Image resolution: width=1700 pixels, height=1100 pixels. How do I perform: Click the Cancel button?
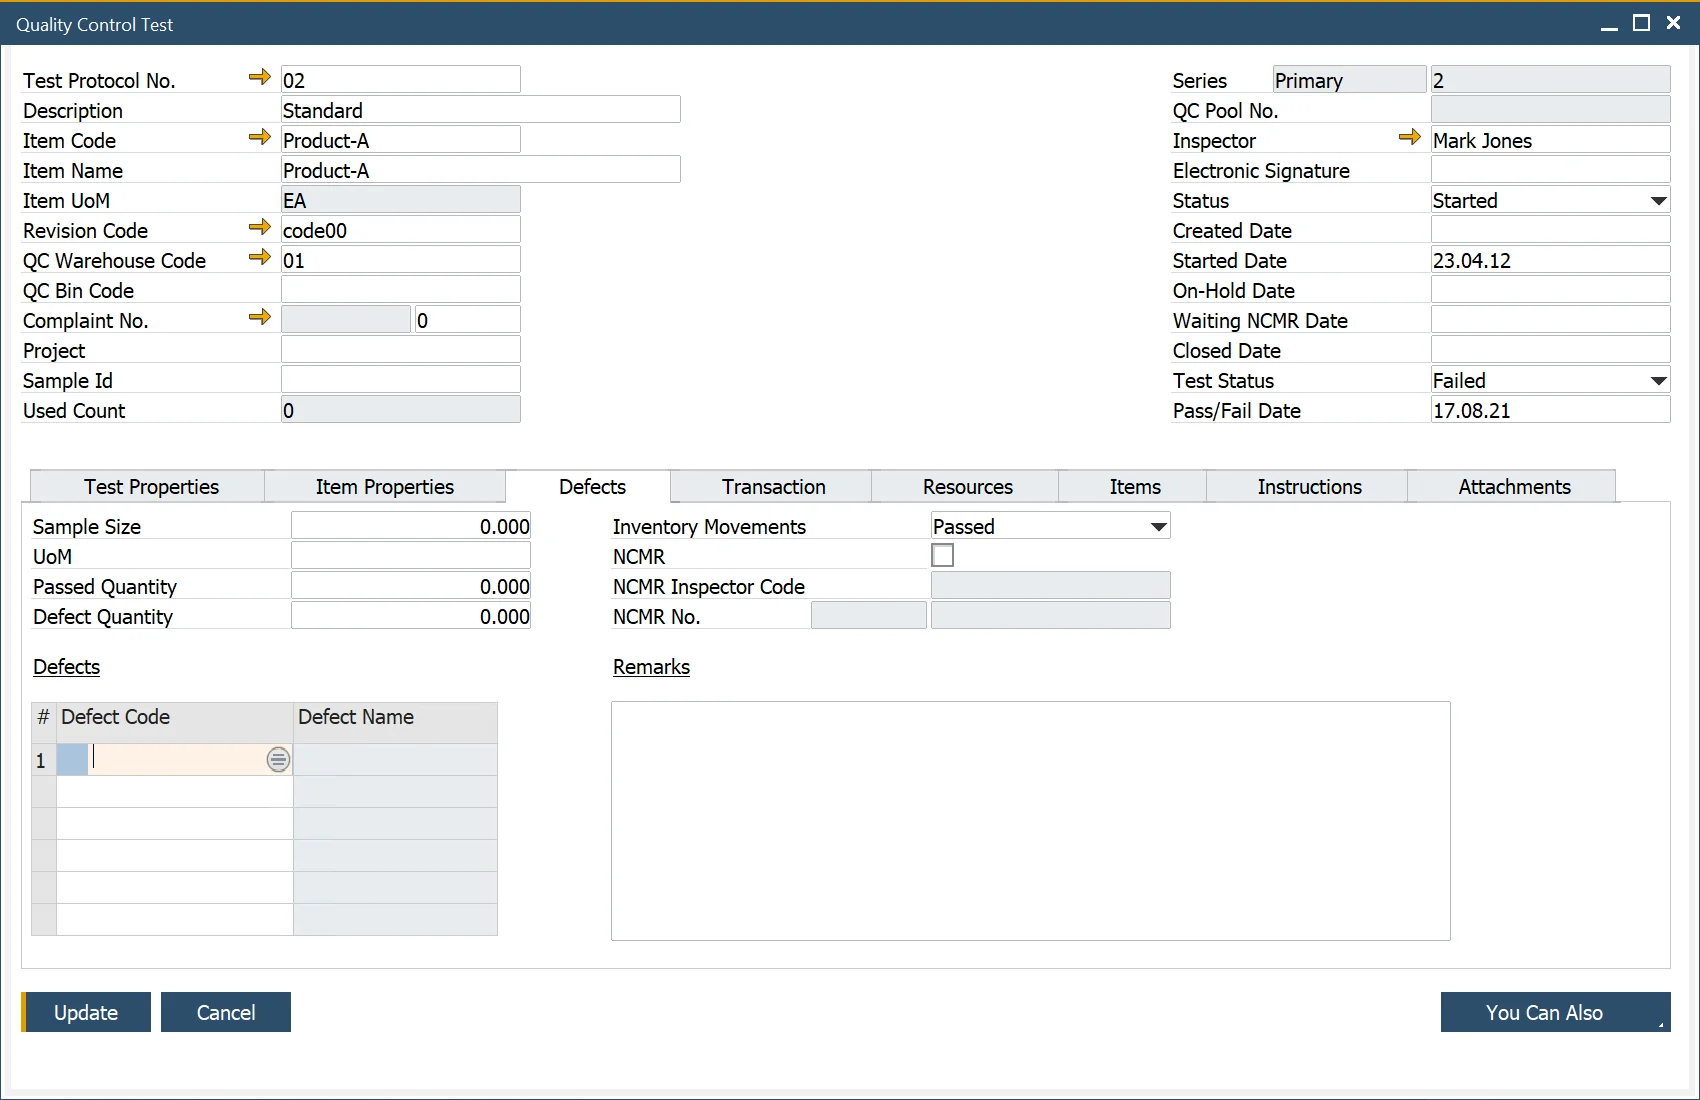coord(226,1012)
